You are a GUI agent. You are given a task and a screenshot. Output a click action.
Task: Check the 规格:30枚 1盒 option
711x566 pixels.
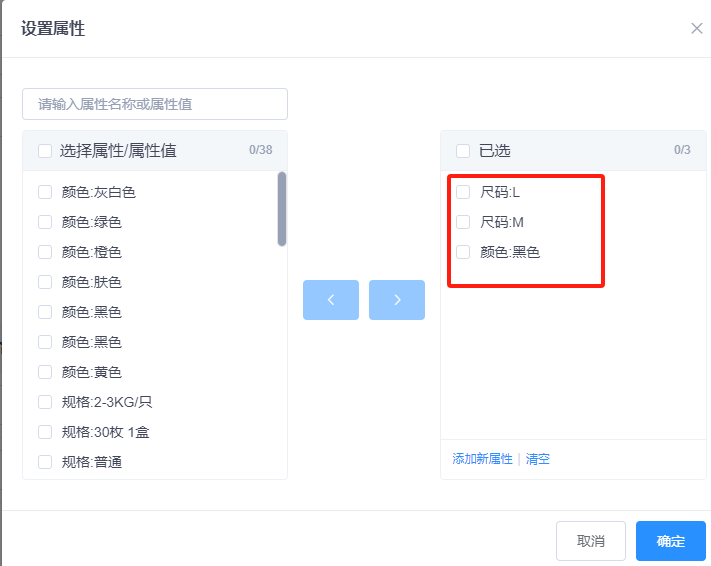tap(45, 432)
